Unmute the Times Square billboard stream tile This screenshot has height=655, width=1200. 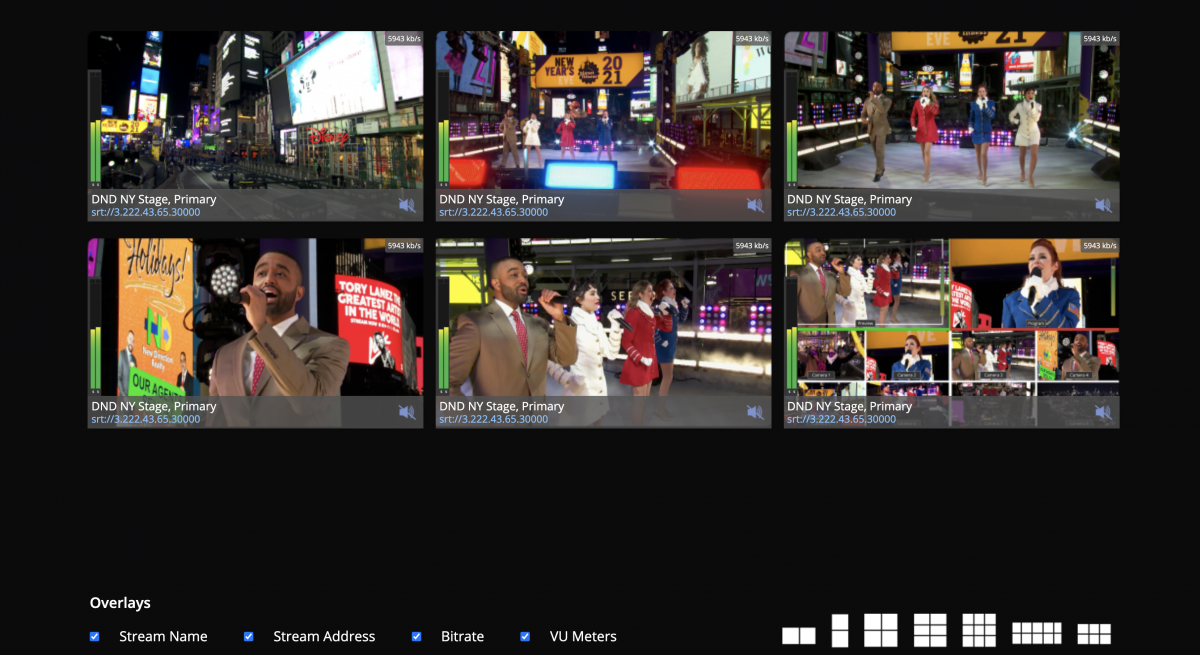407,205
